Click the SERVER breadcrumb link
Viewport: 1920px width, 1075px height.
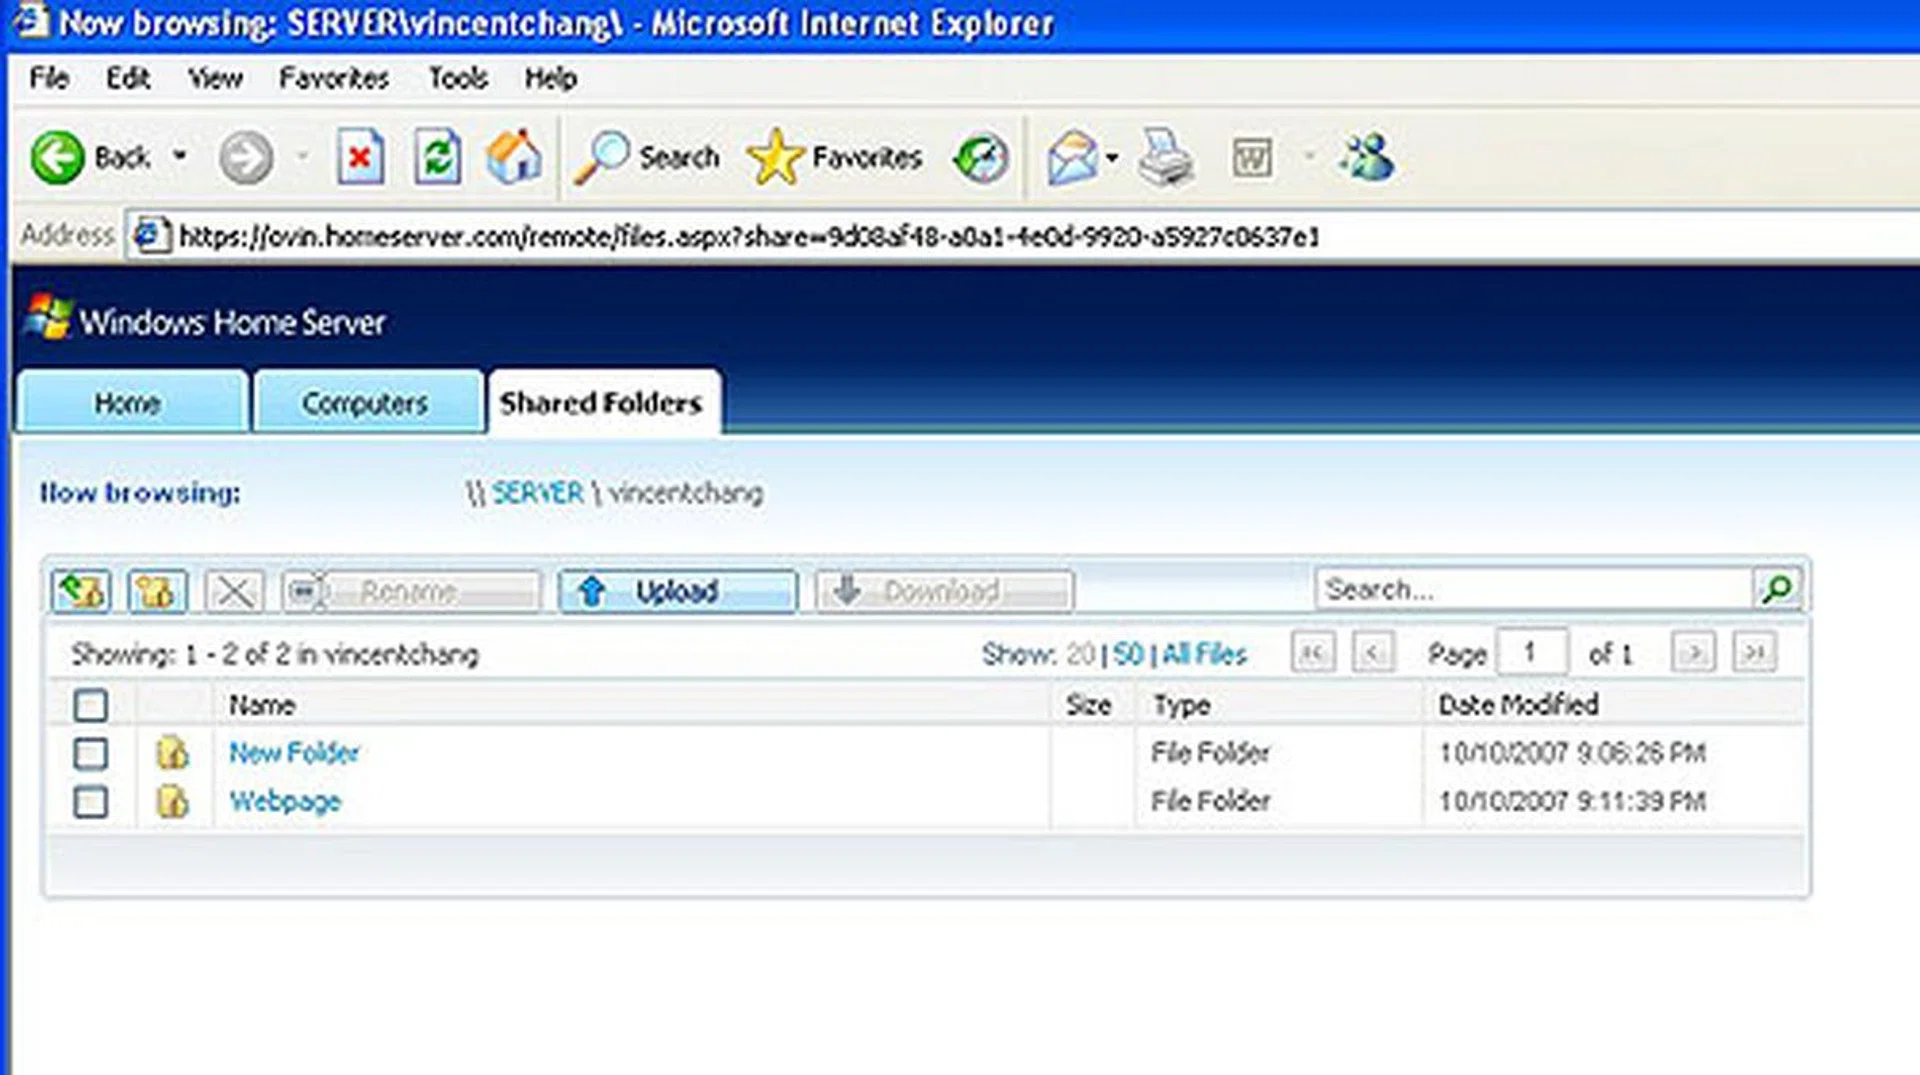click(x=536, y=492)
